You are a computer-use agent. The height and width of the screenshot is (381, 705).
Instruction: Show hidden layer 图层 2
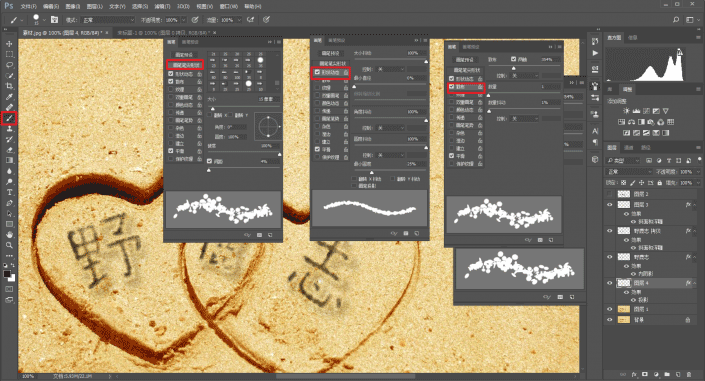[610, 194]
